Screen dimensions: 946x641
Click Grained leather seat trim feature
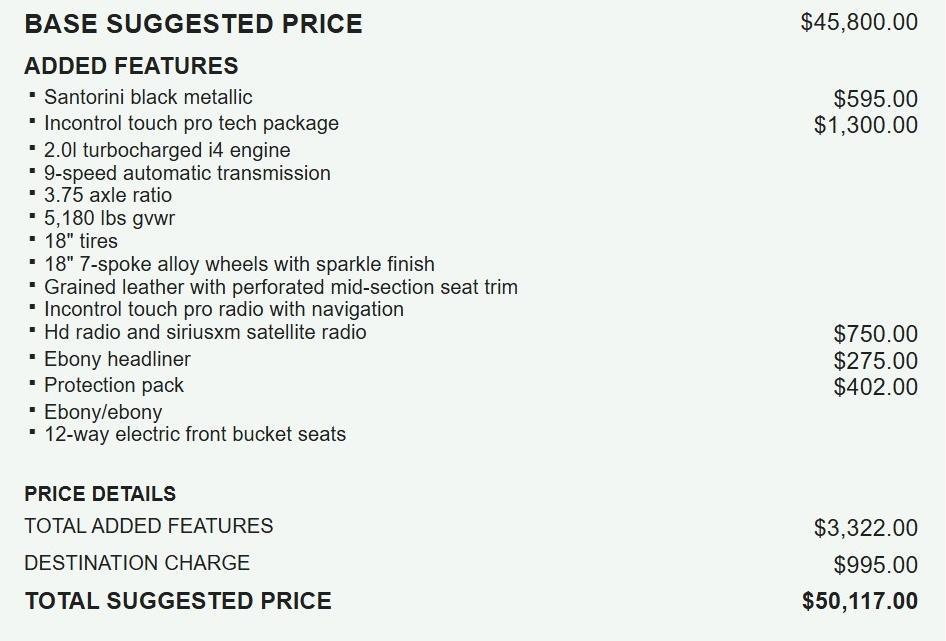click(281, 287)
